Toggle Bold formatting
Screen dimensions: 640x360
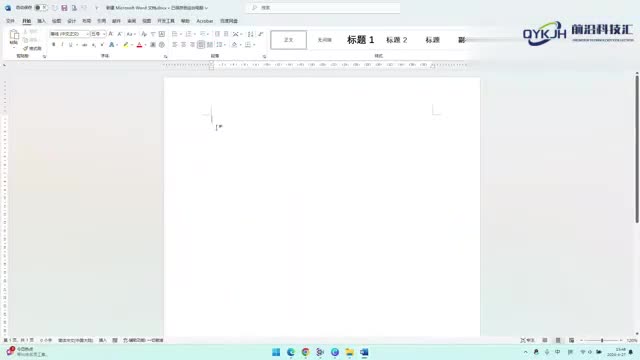[53, 45]
